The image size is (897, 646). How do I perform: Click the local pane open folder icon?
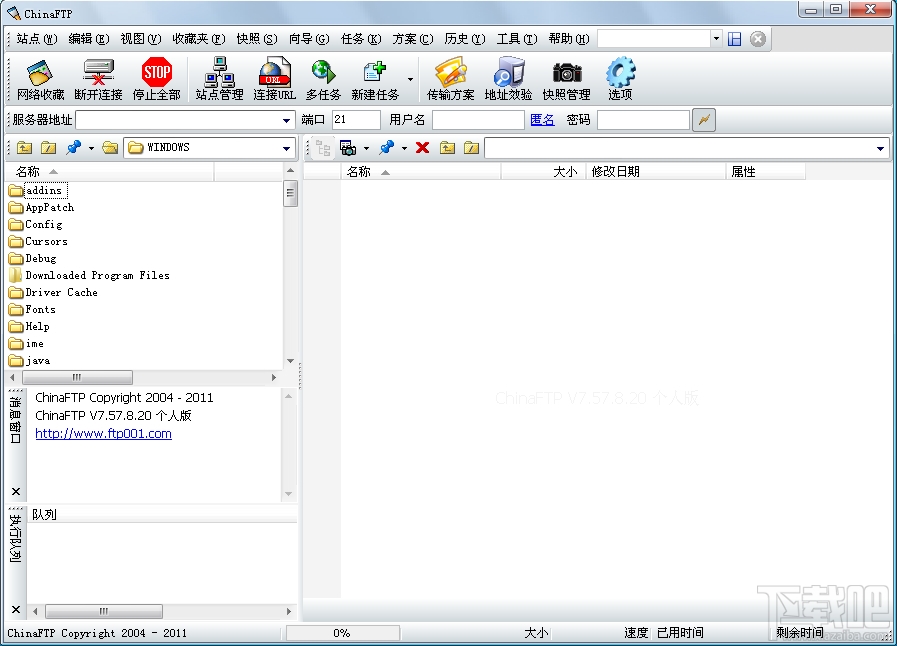[110, 148]
